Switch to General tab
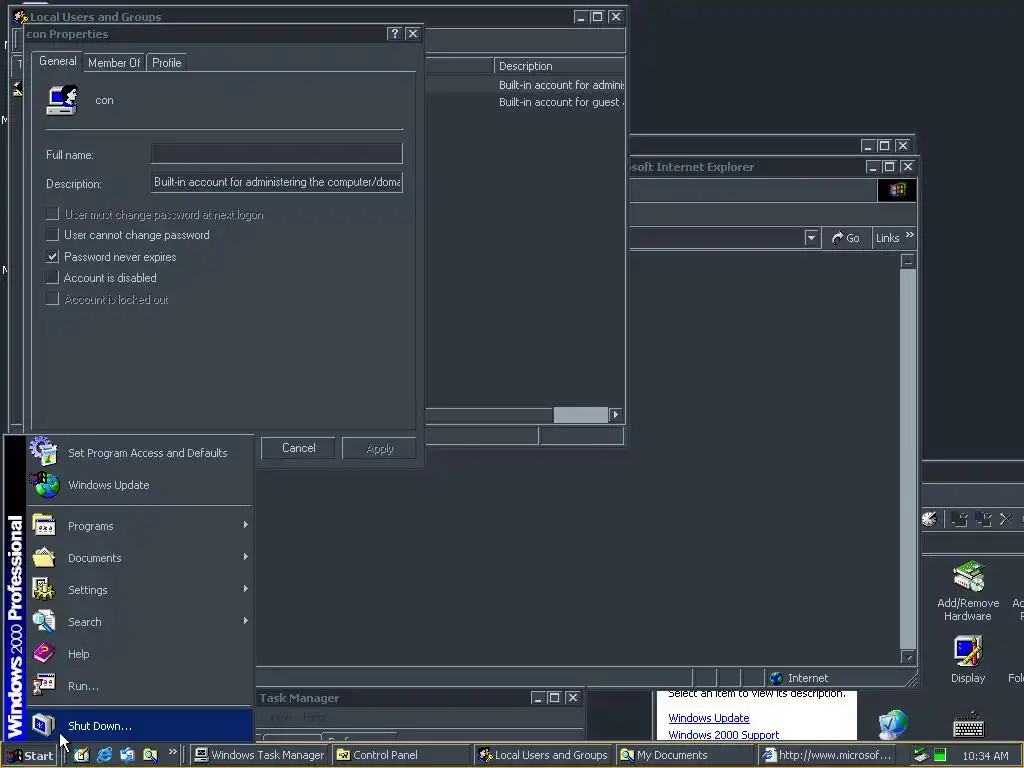The height and width of the screenshot is (768, 1024). [57, 61]
